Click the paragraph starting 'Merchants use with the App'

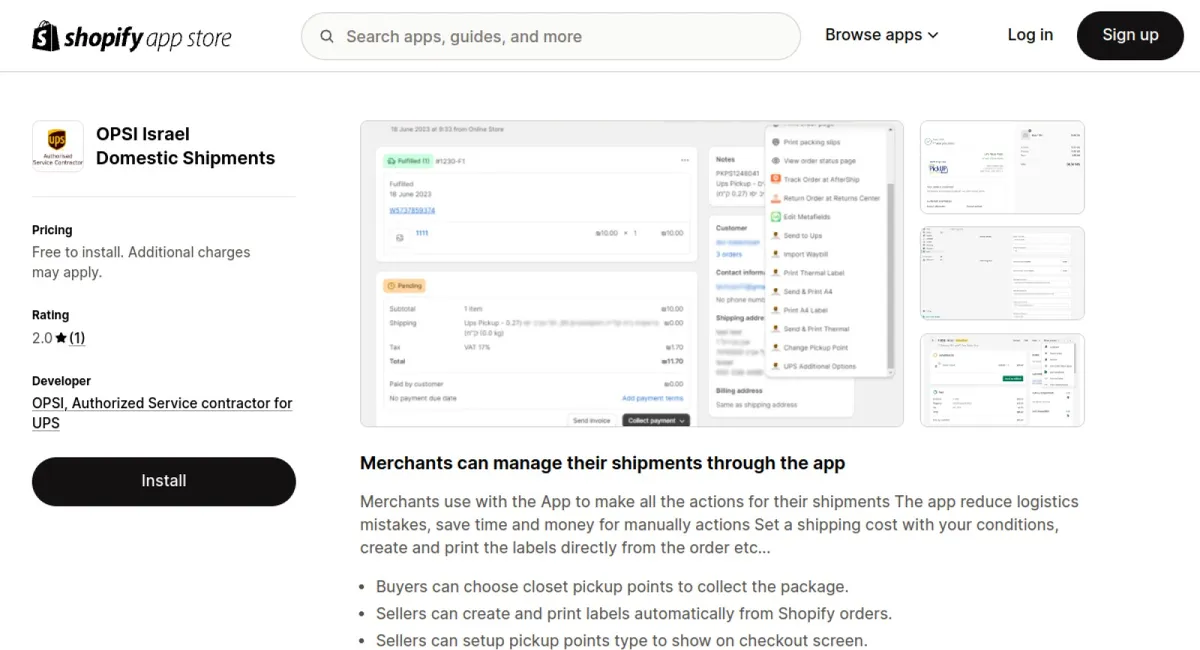coord(719,525)
